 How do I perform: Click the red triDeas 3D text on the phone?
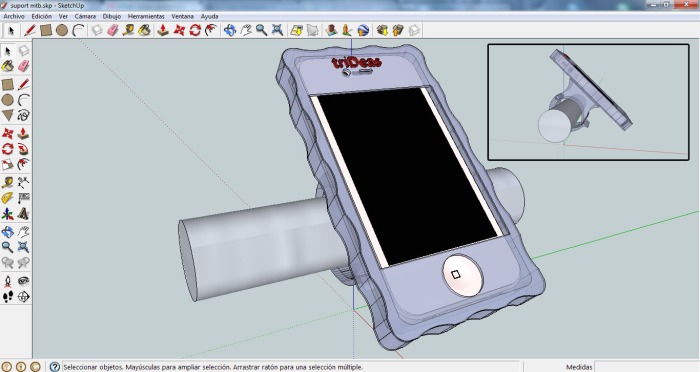(x=357, y=63)
